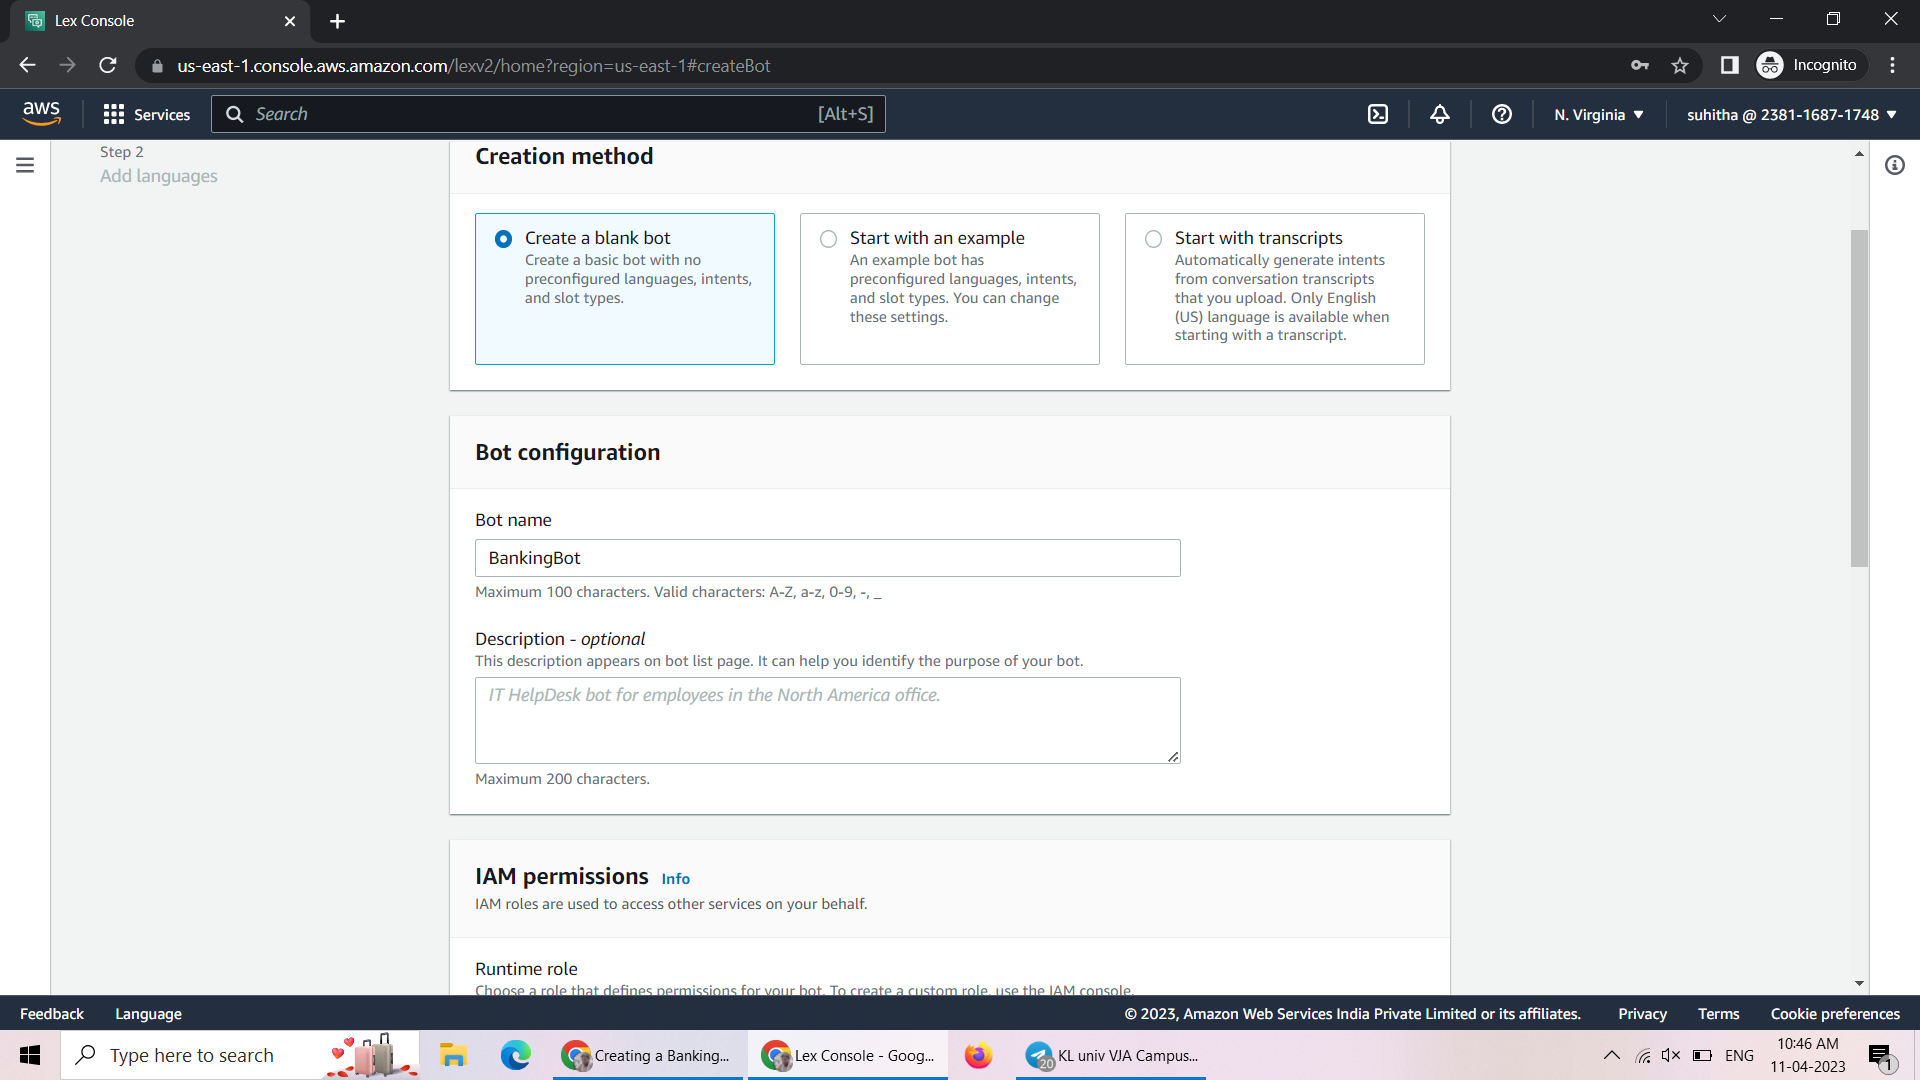The height and width of the screenshot is (1080, 1920).
Task: Open the notifications bell
Action: [x=1439, y=114]
